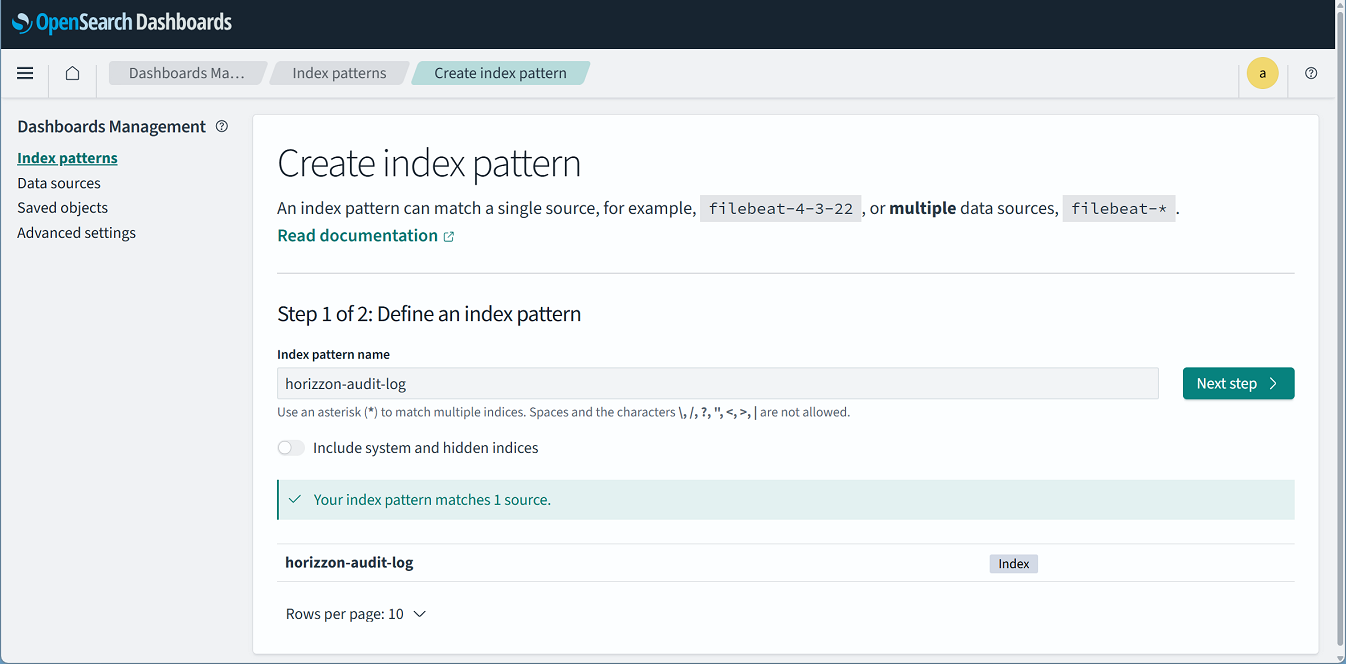
Task: Click the Next step button
Action: pos(1238,383)
